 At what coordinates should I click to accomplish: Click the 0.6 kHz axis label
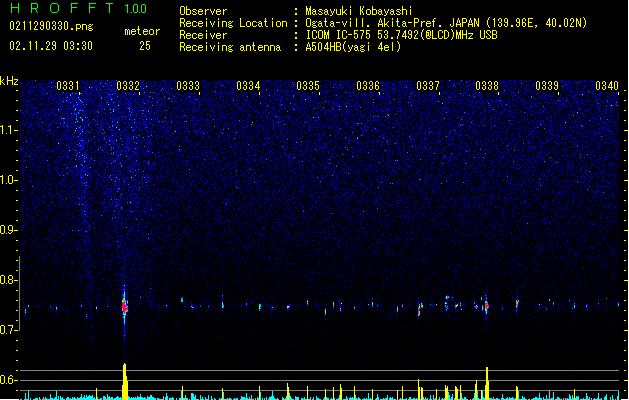pos(8,380)
